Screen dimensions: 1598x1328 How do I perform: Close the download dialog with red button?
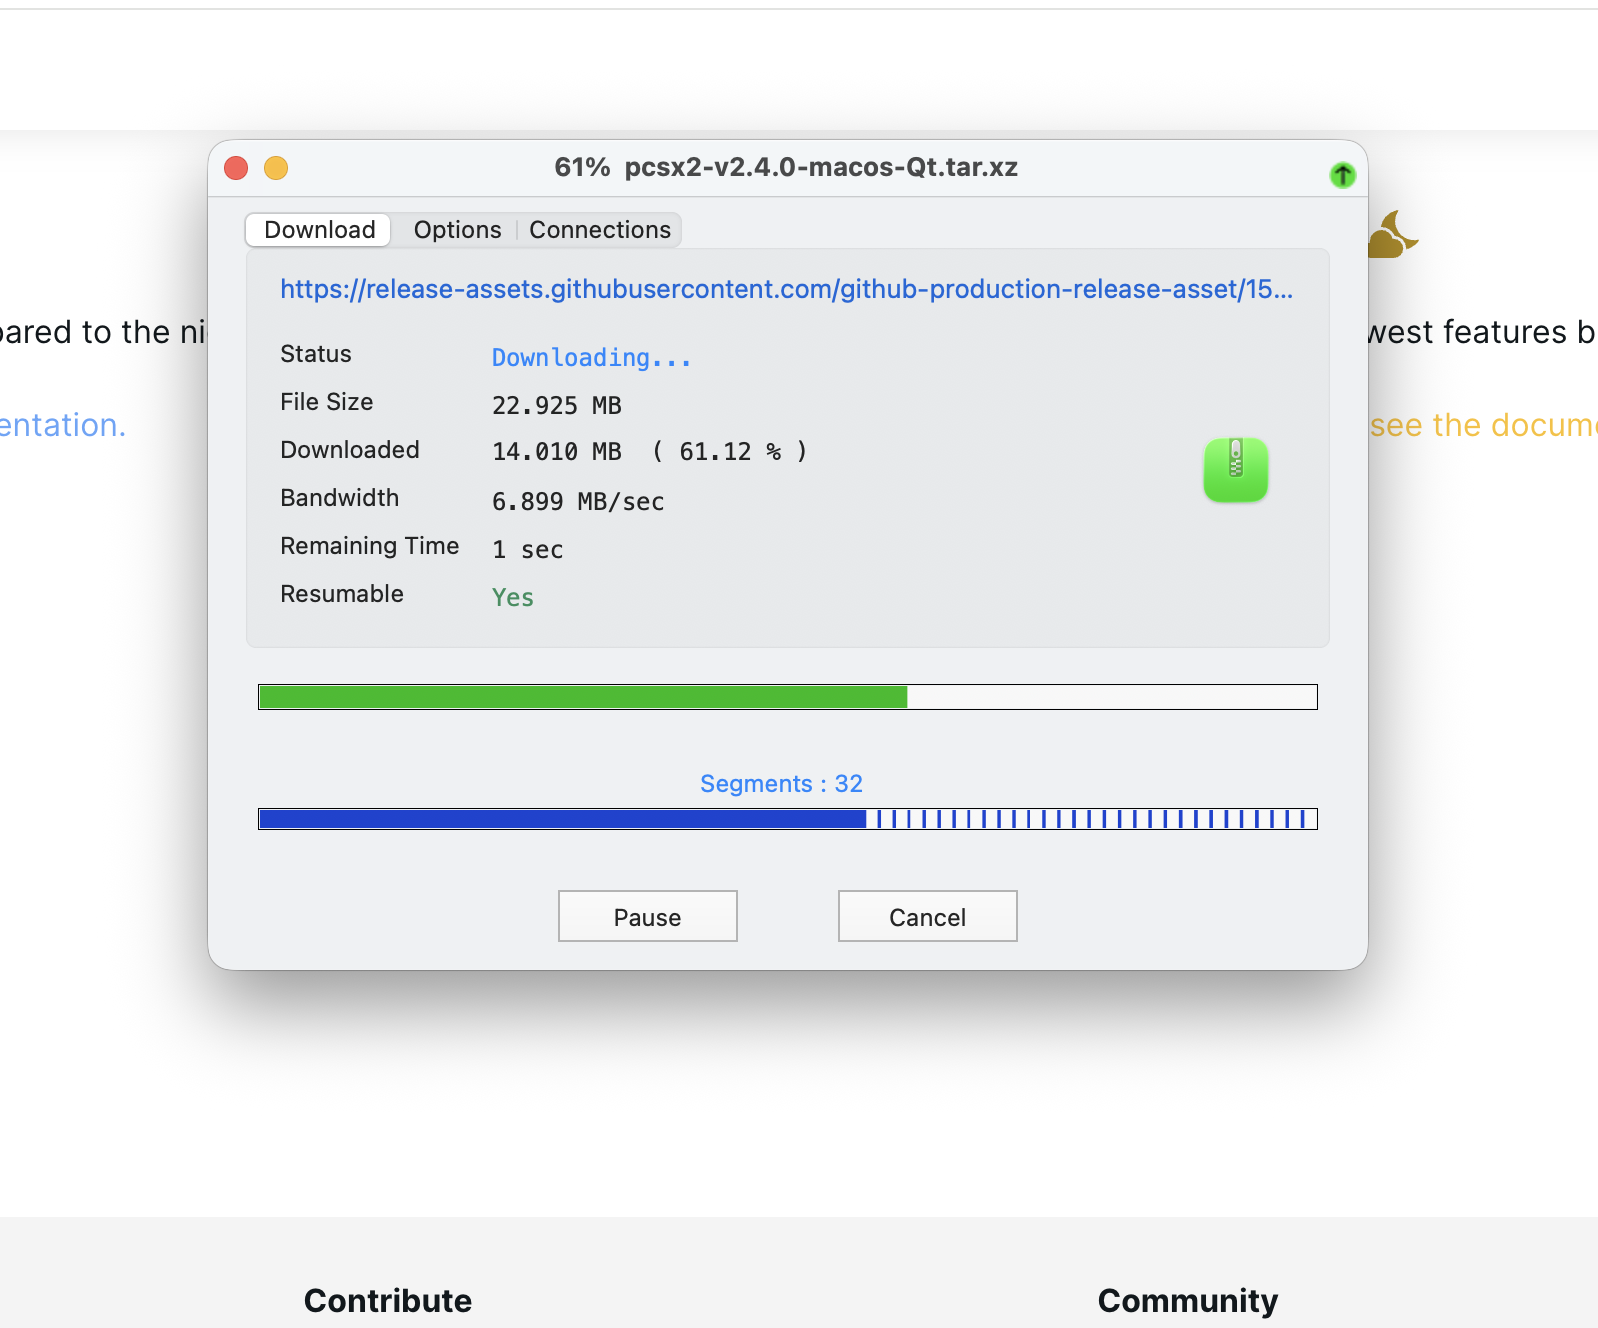pyautogui.click(x=236, y=168)
